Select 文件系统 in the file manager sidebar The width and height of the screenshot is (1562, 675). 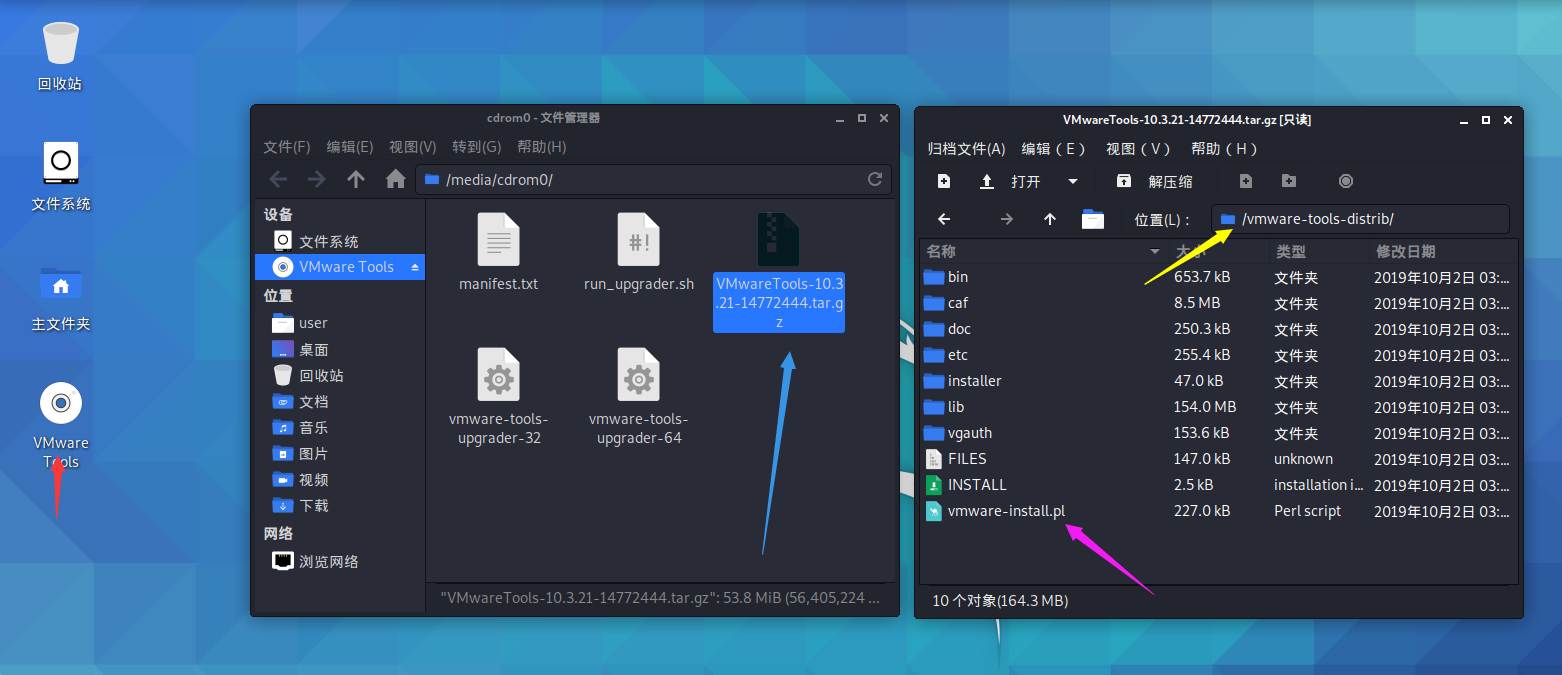pos(340,242)
